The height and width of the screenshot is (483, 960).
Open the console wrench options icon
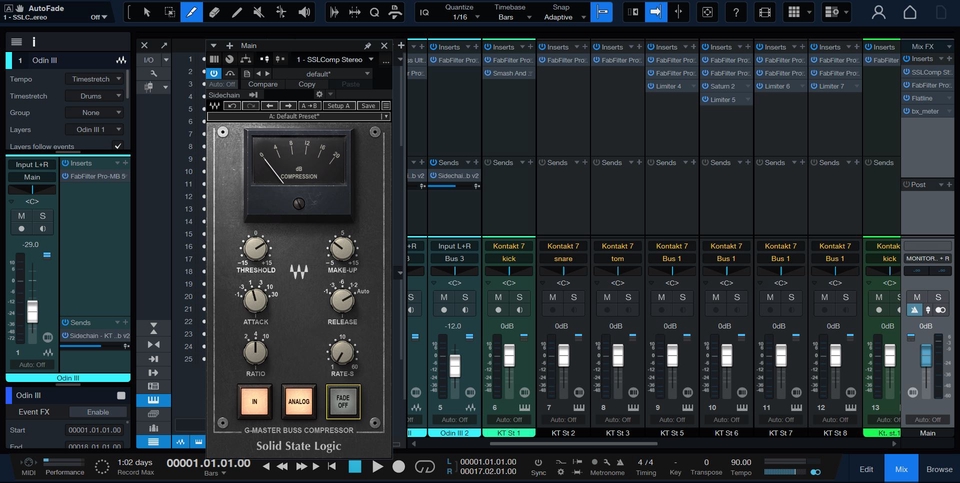[154, 73]
